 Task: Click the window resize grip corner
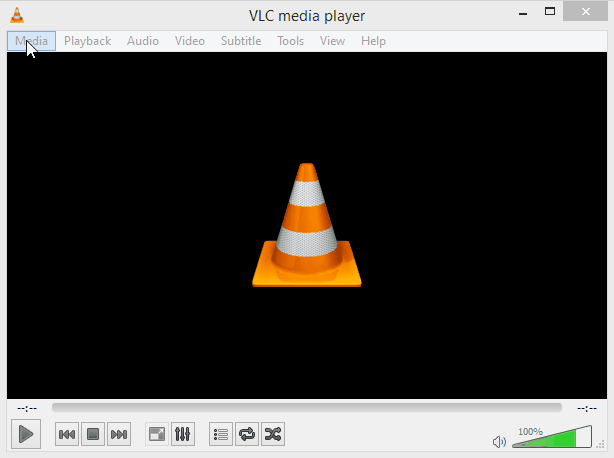(600, 444)
